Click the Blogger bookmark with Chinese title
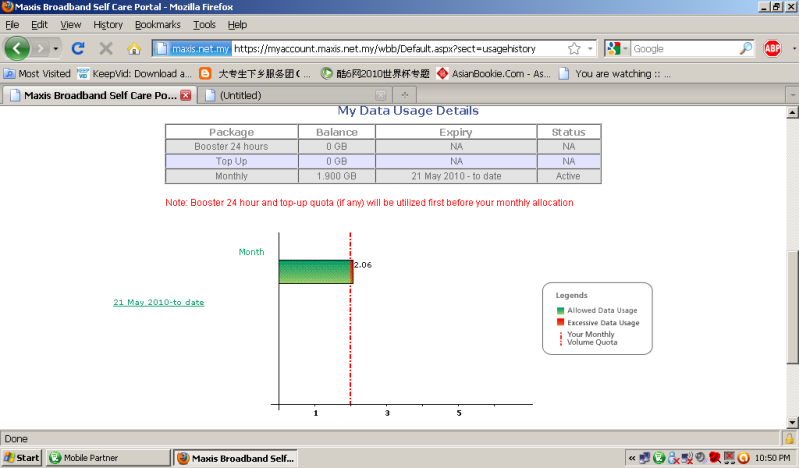The width and height of the screenshot is (799, 468). (x=255, y=74)
